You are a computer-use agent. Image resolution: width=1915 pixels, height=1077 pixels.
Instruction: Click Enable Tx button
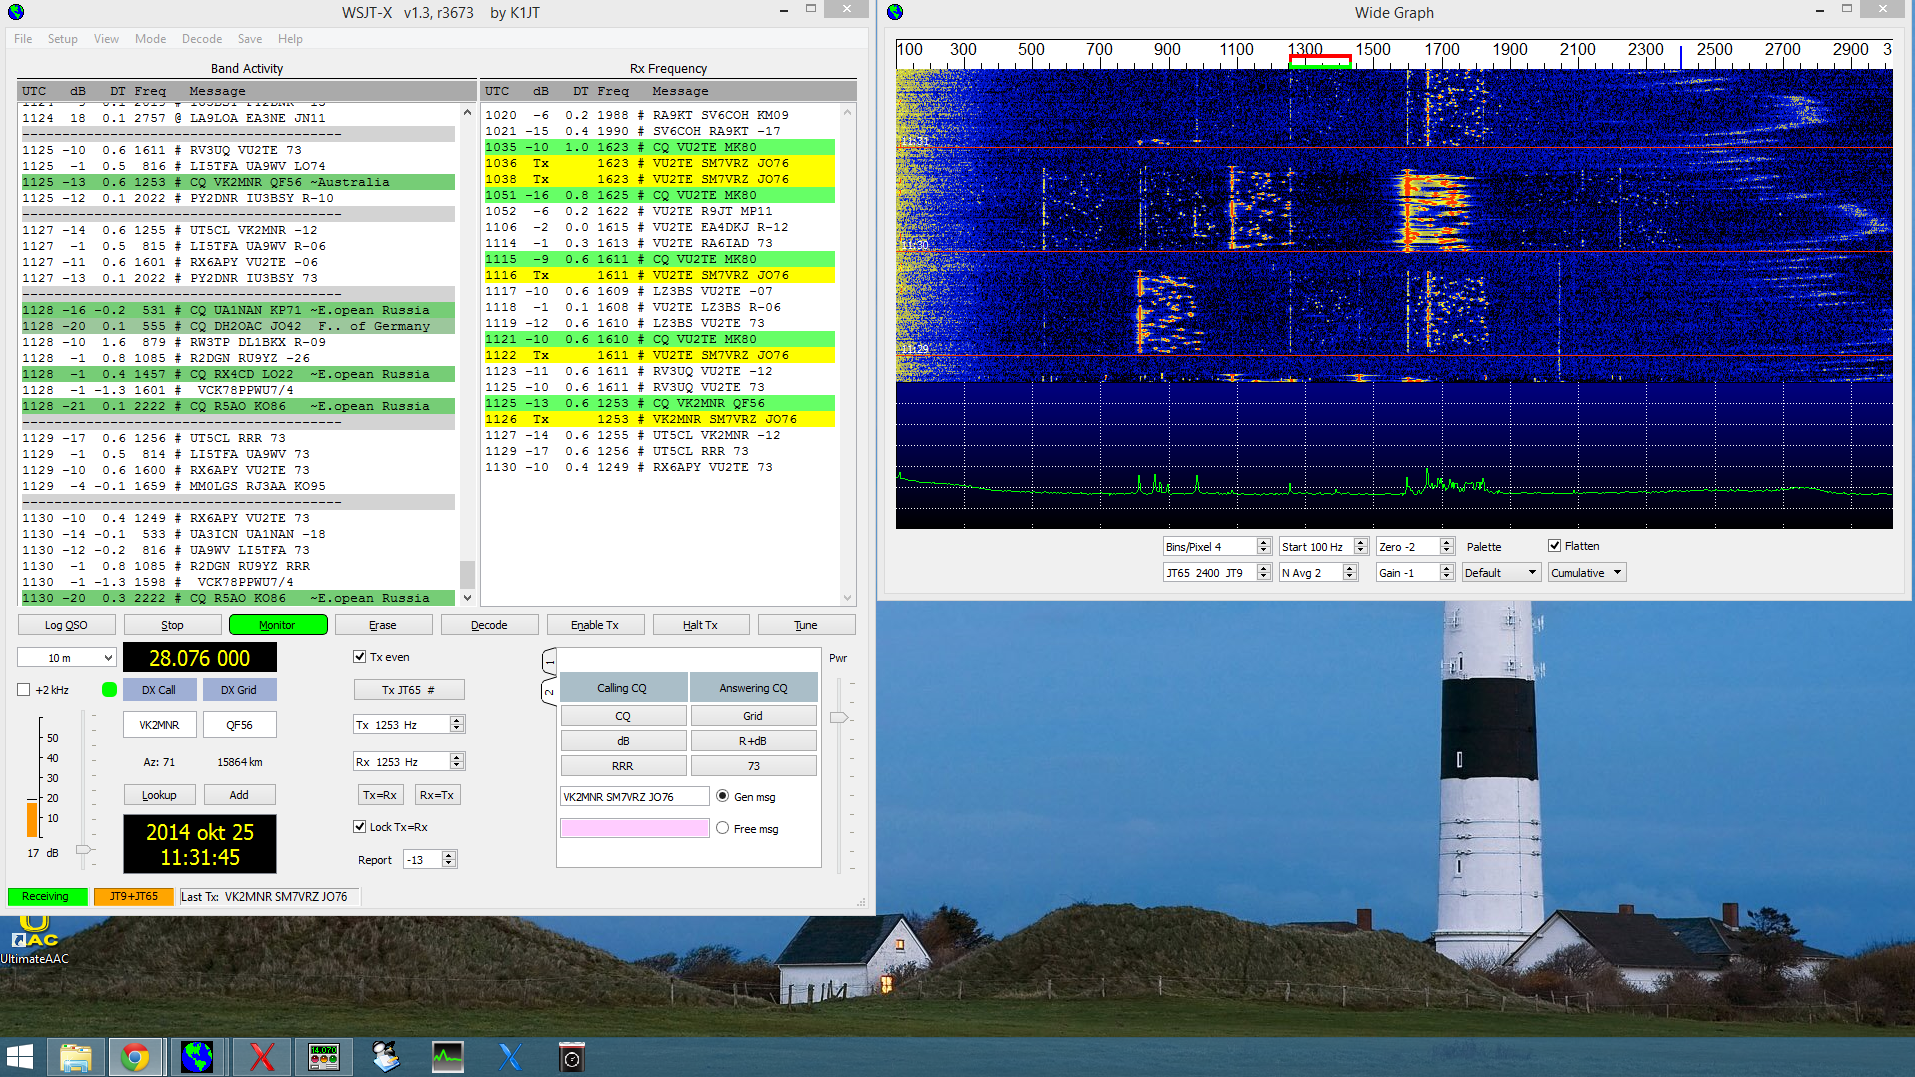click(595, 625)
